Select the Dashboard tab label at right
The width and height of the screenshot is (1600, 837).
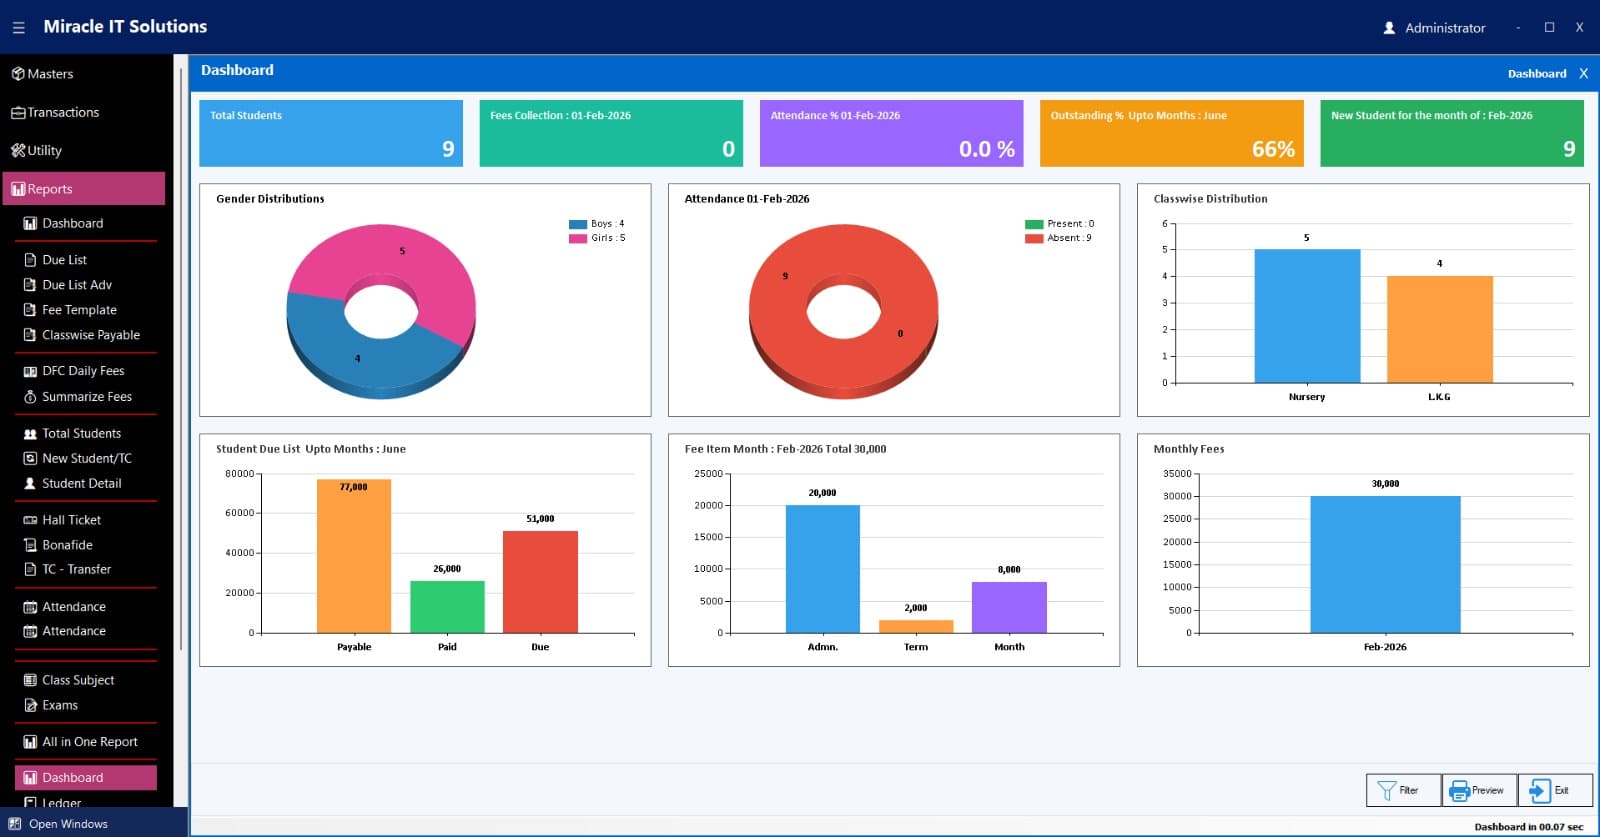[1537, 74]
